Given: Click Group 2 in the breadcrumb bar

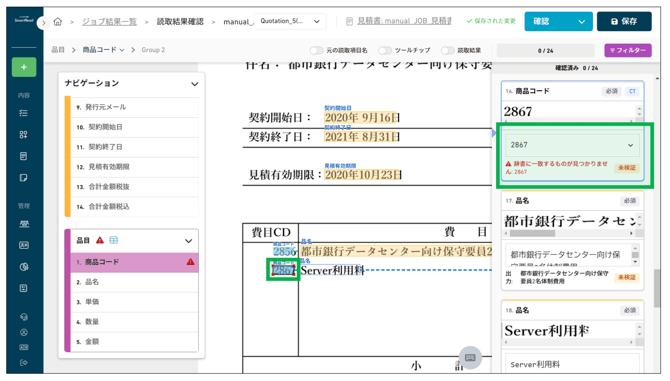Looking at the screenshot, I should point(153,50).
